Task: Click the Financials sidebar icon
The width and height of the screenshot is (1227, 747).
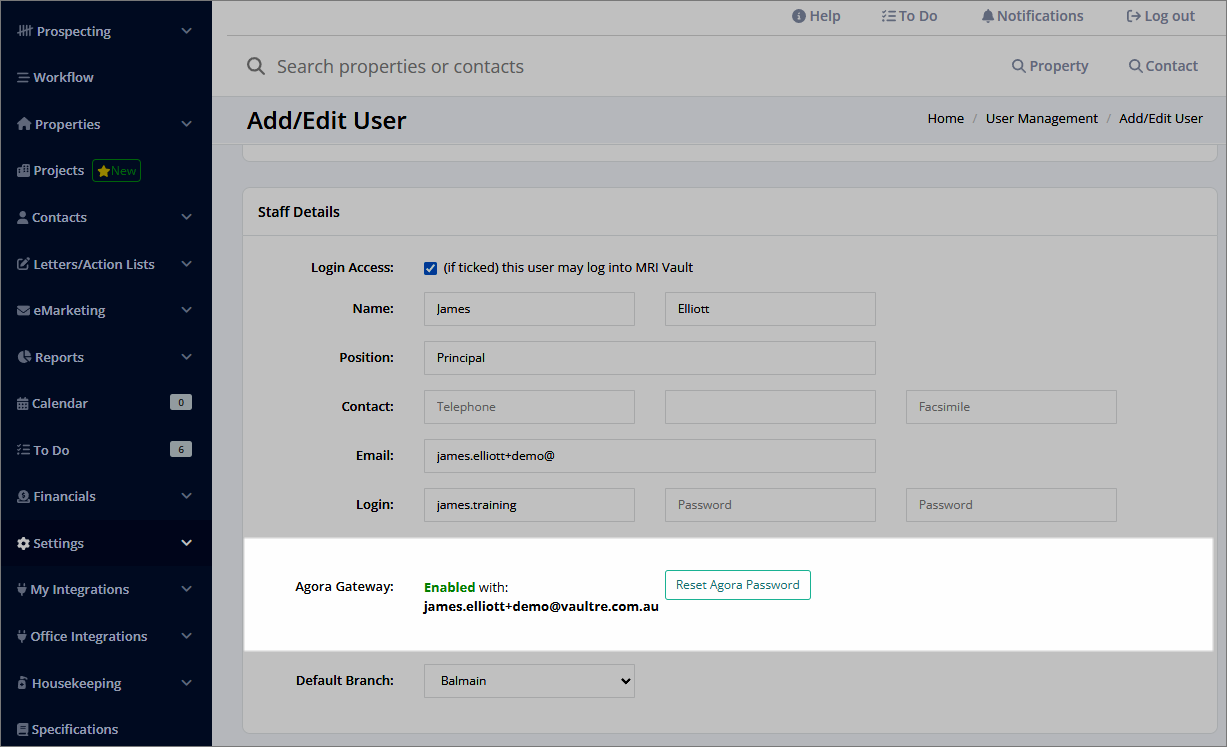Action: 22,496
